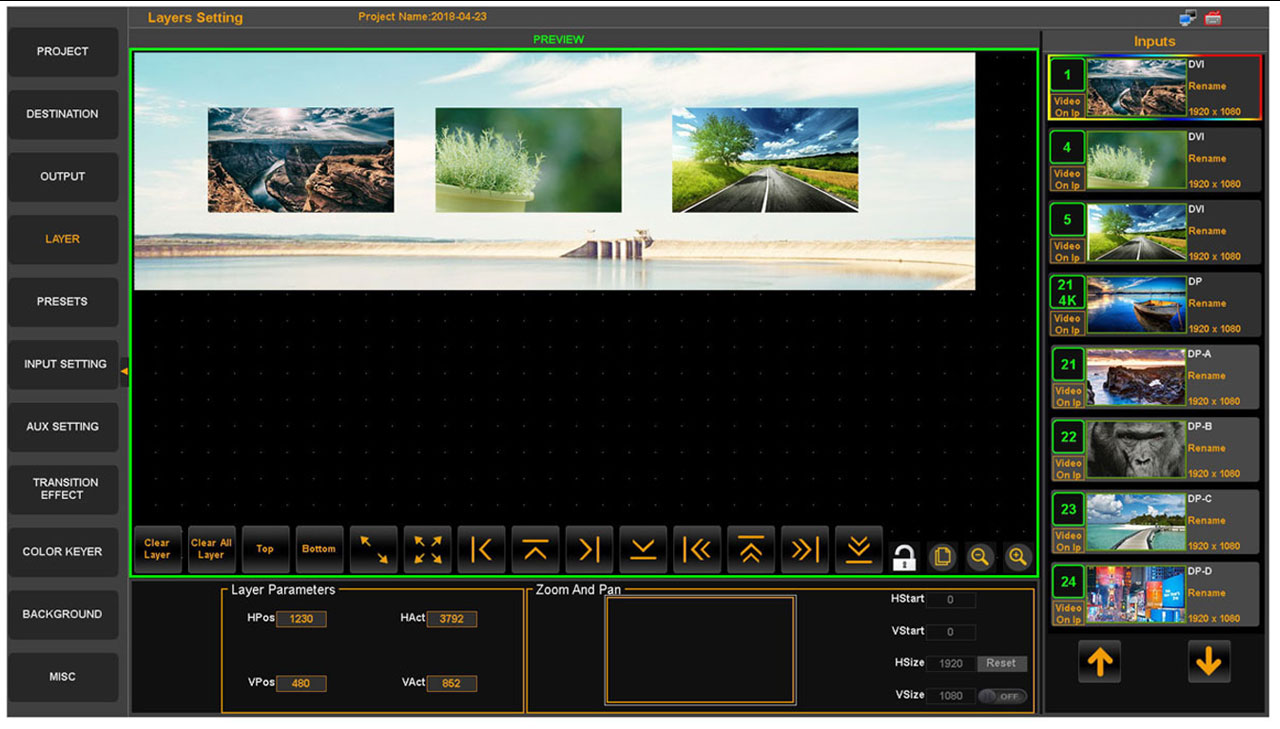This screenshot has width=1280, height=729.
Task: Toggle Video On Ip for input 1
Action: 1067,107
